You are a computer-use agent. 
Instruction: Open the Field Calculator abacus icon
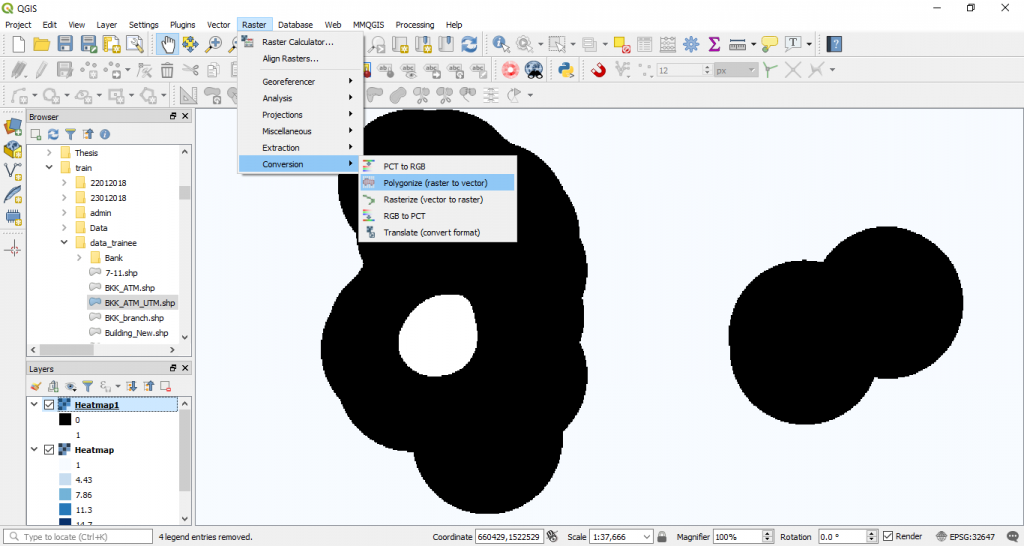[x=667, y=44]
